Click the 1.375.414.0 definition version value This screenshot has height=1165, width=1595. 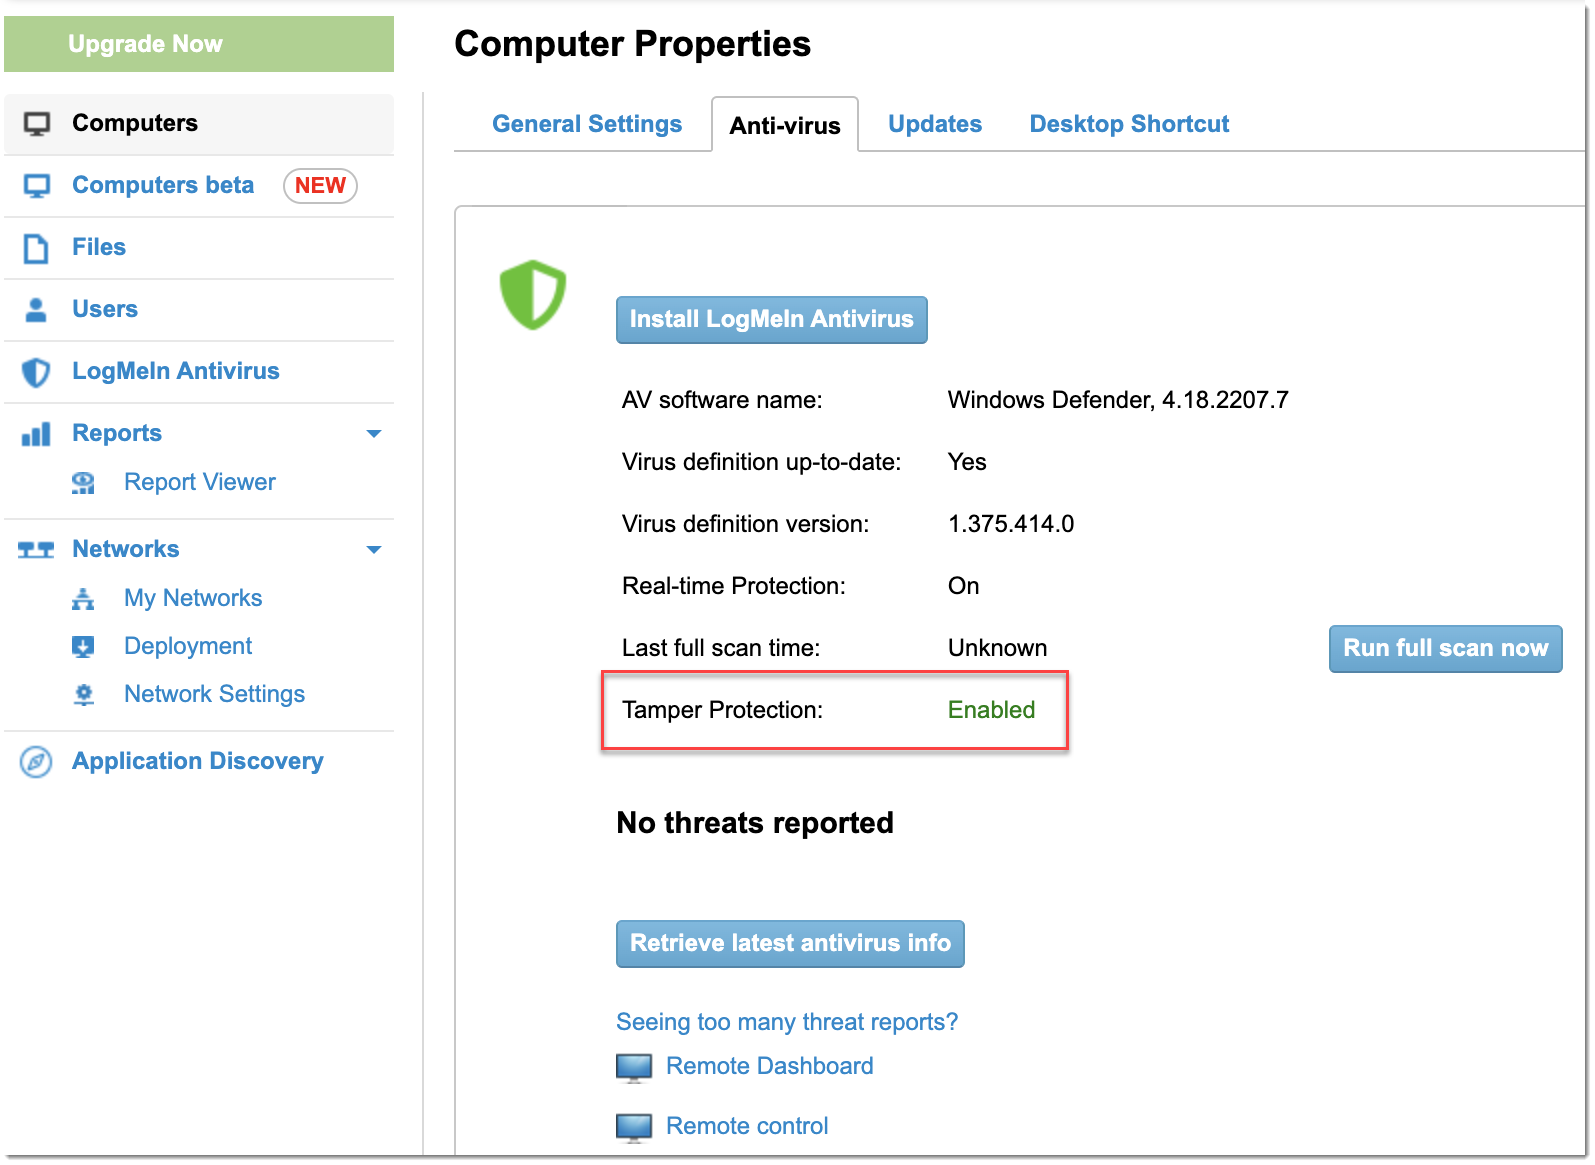coord(1011,524)
